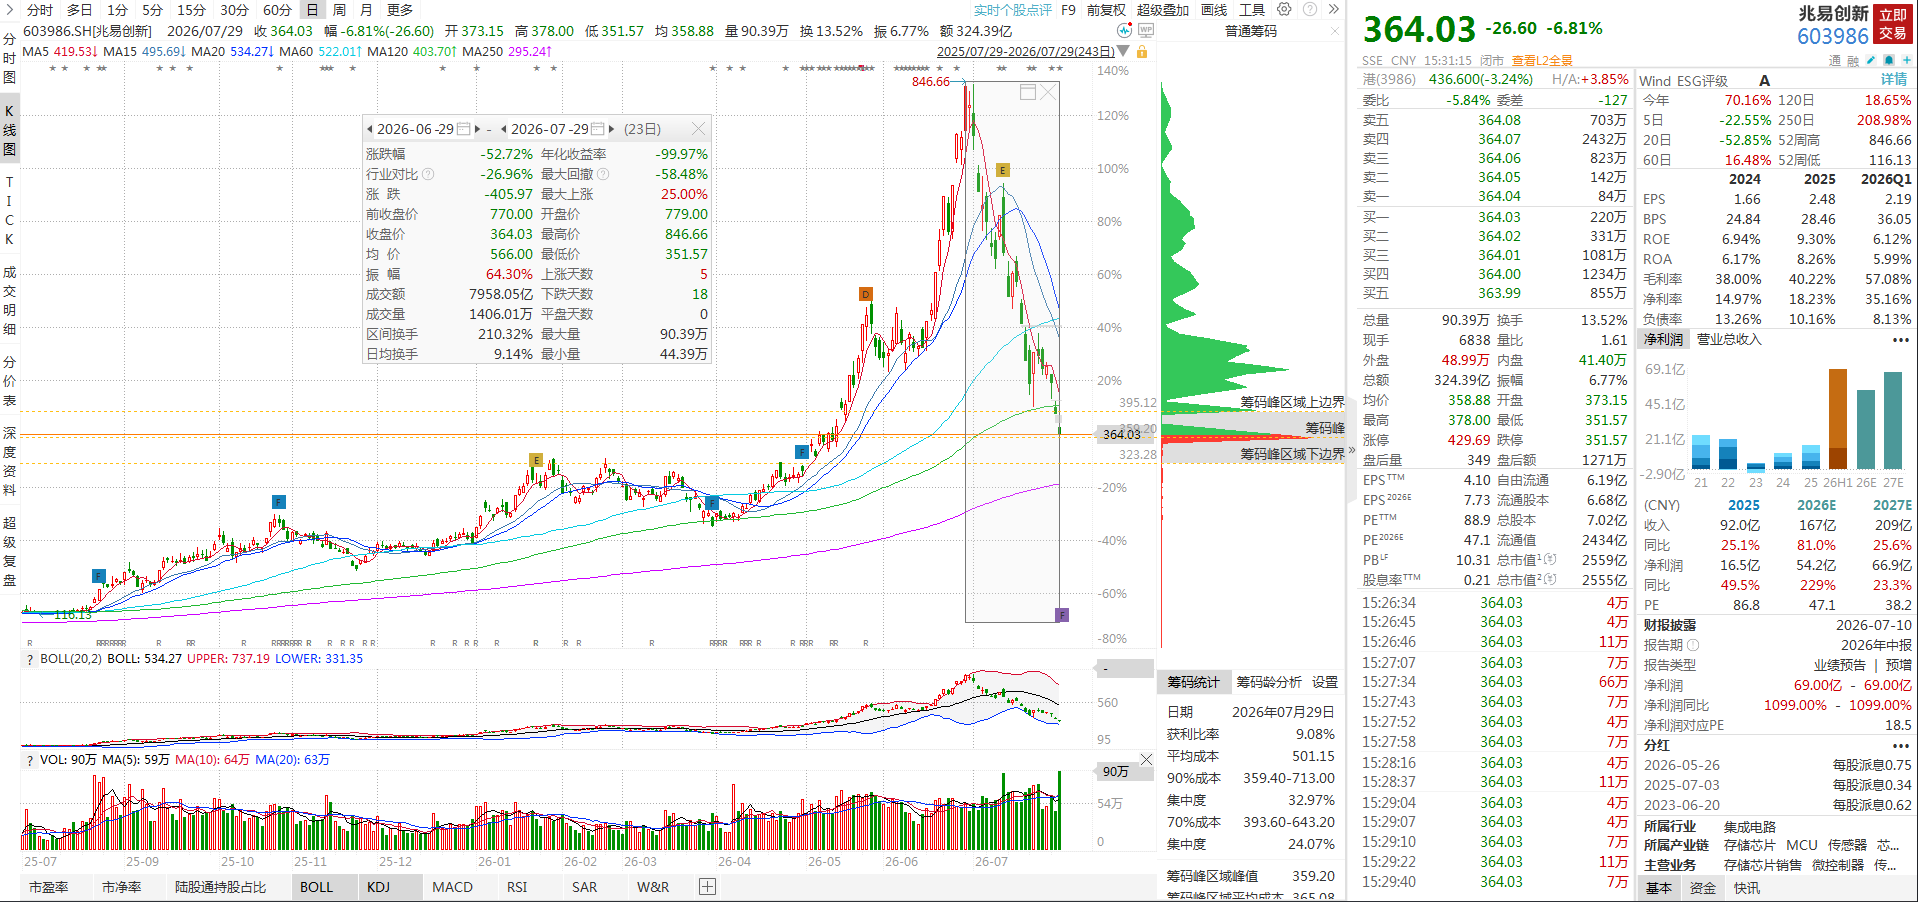Expand more toolbar options double chevron
Image resolution: width=1918 pixels, height=902 pixels.
click(x=1333, y=9)
